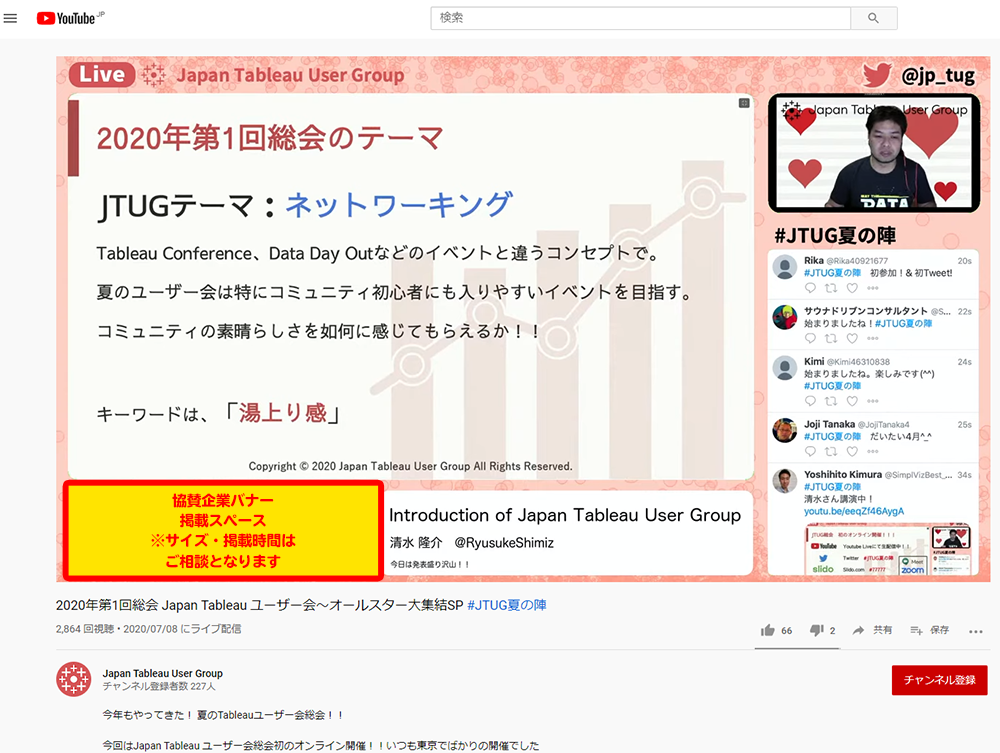
Task: Click the @RyusukeShimiz handle on the slide caption
Action: point(504,543)
